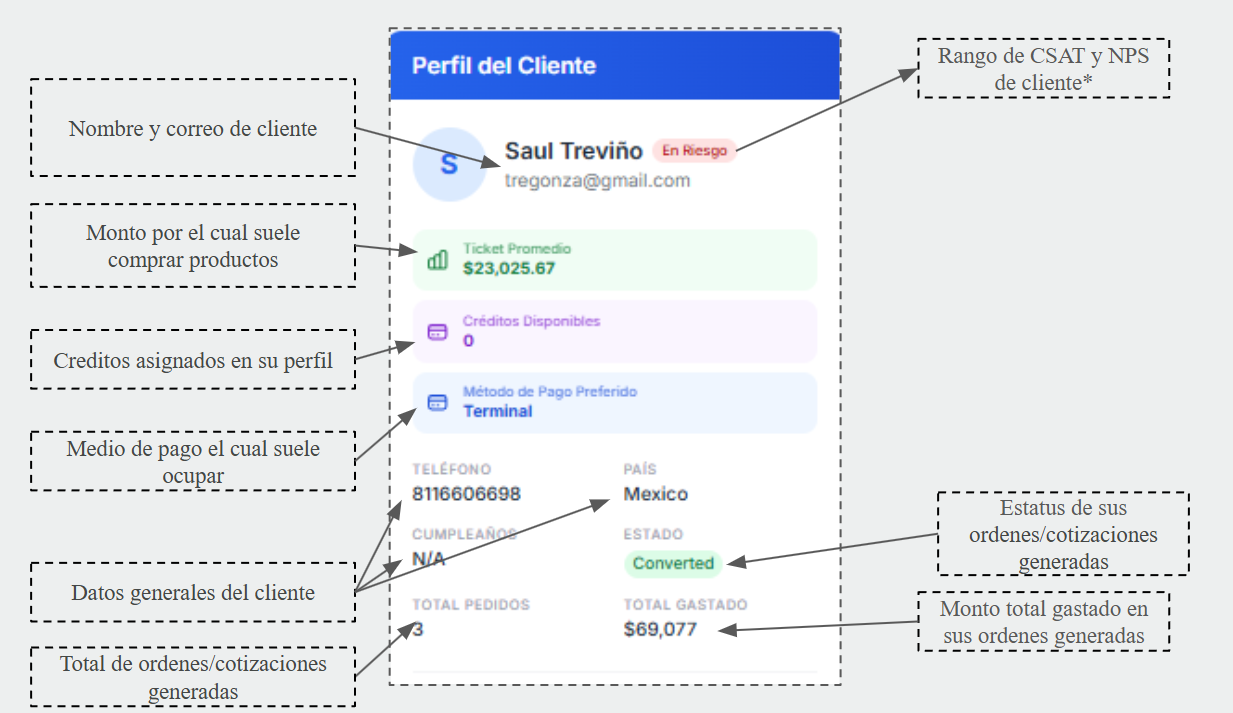
Task: Click the circular avatar with letter S
Action: click(x=448, y=165)
